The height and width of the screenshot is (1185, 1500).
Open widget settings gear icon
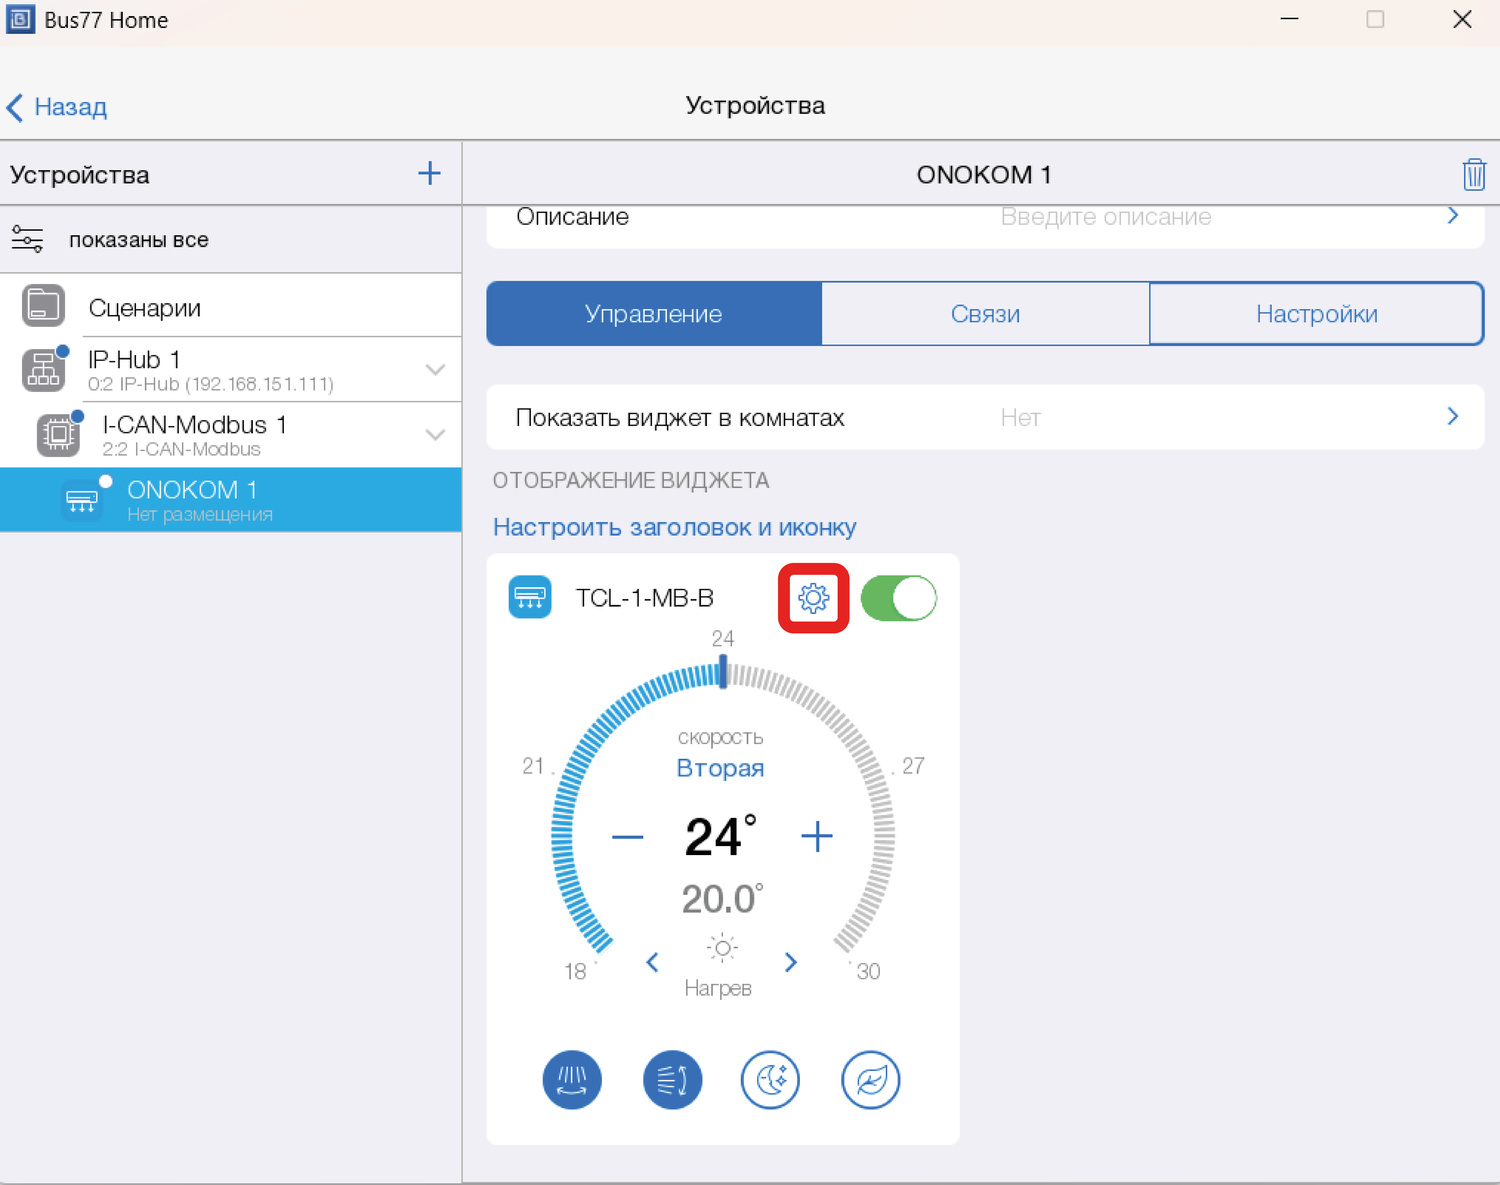click(813, 598)
